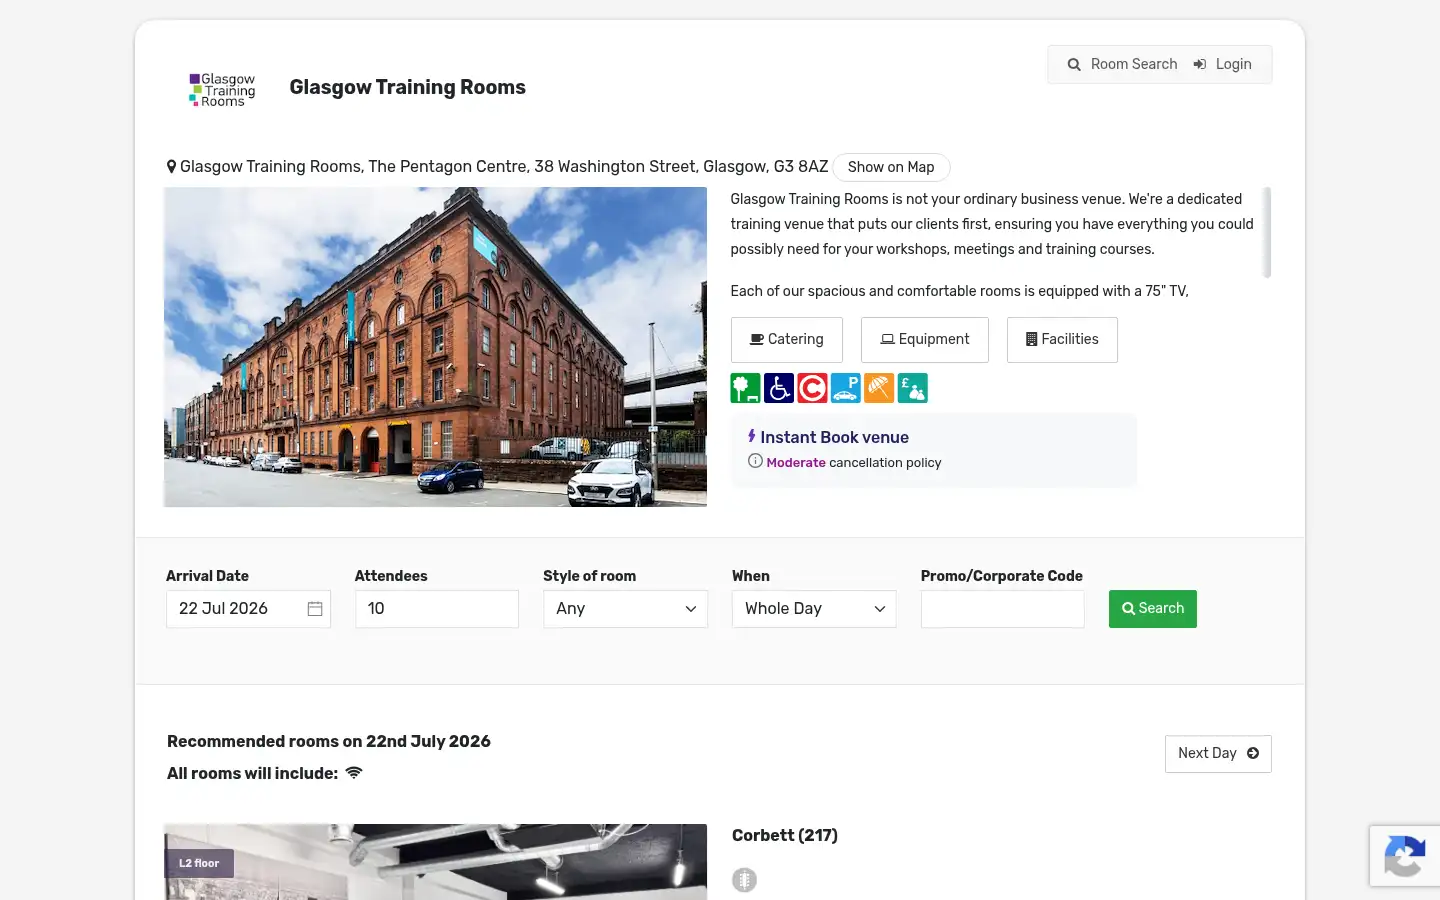Click the Arrival Date field showing 22 Jul 2026

(248, 609)
